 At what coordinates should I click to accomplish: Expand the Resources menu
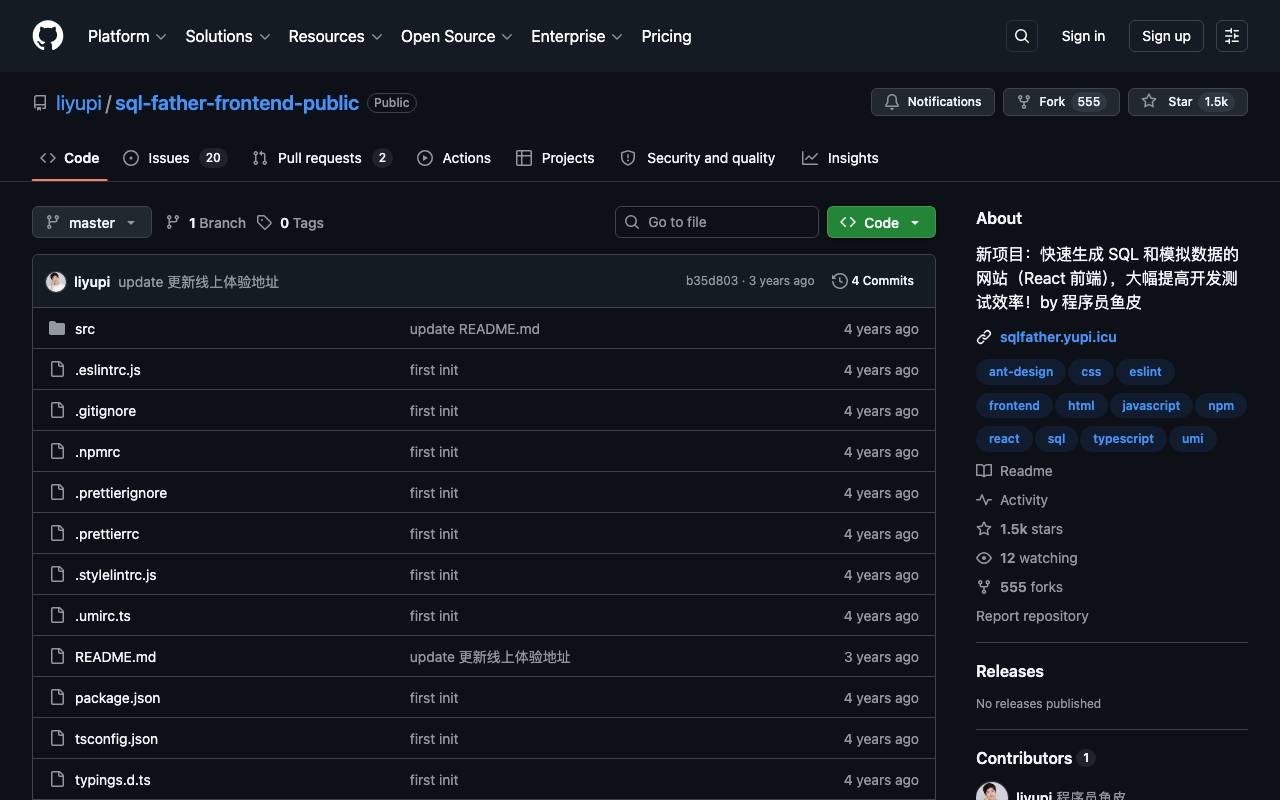(x=335, y=36)
